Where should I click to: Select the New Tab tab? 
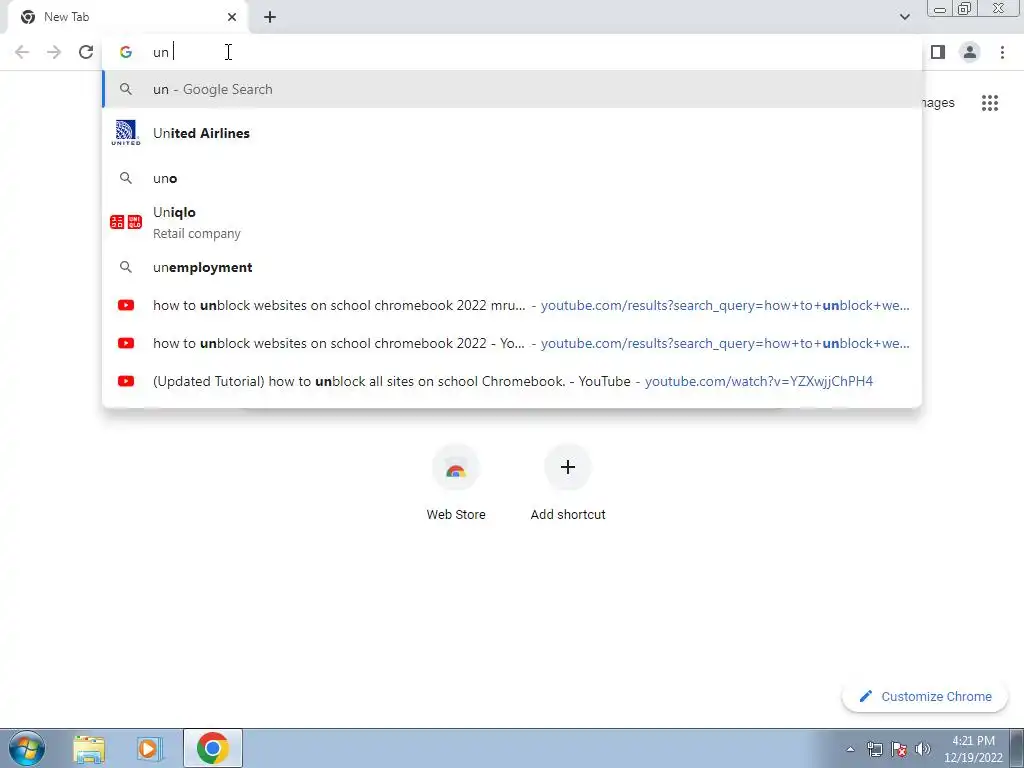pos(128,17)
